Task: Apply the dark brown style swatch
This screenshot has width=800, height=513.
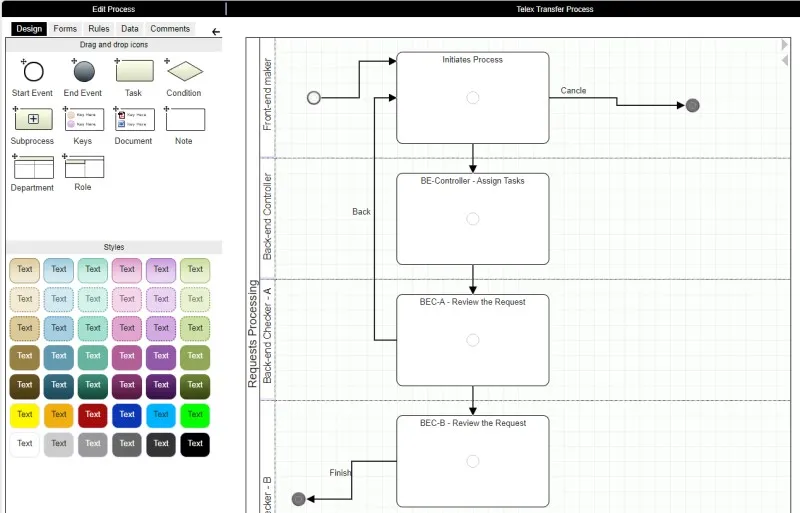Action: [x=24, y=386]
